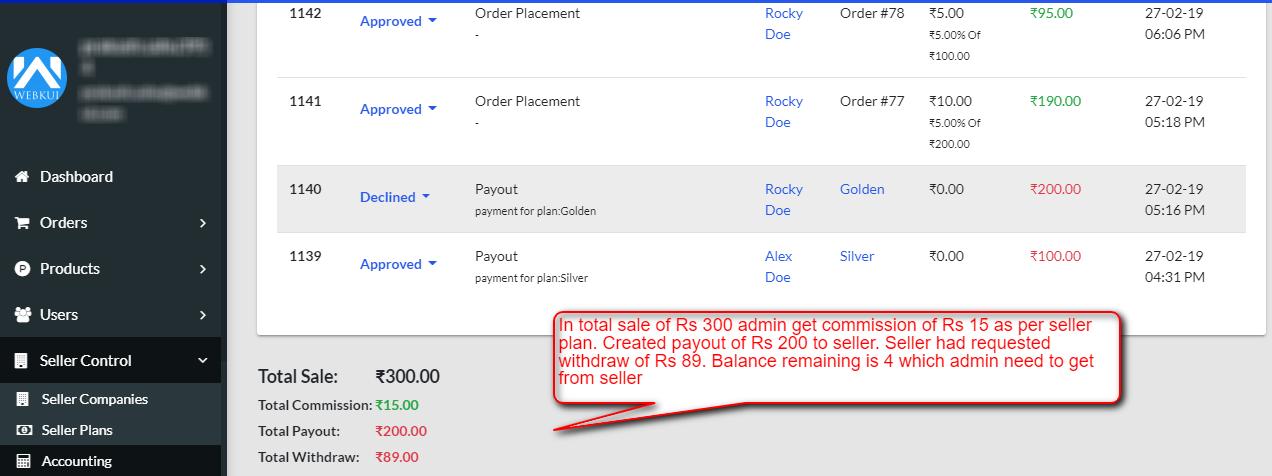Open Approved status dropdown for transaction 1142
The image size is (1272, 476).
(x=398, y=21)
